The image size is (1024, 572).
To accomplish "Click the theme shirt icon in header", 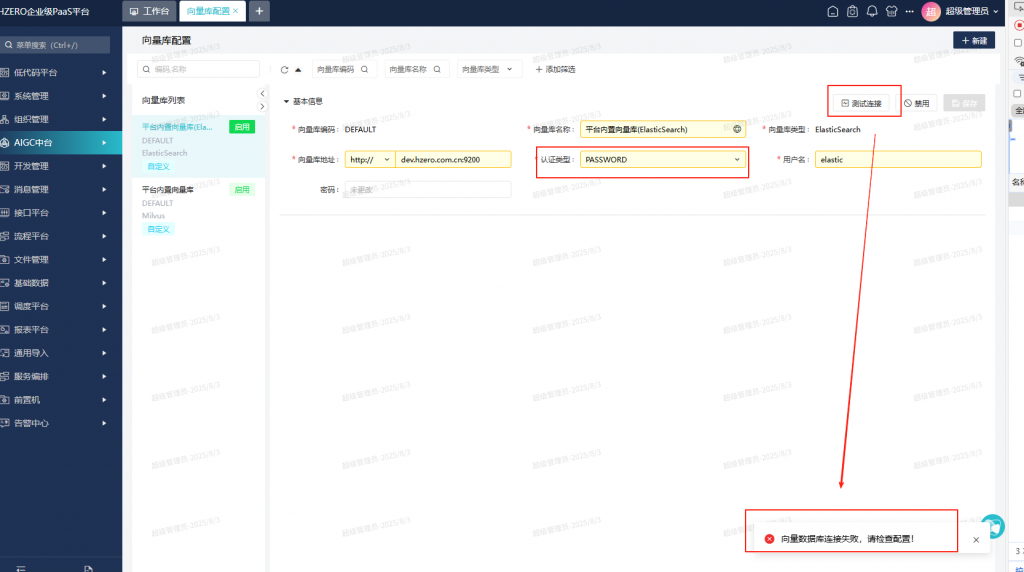I will [892, 11].
